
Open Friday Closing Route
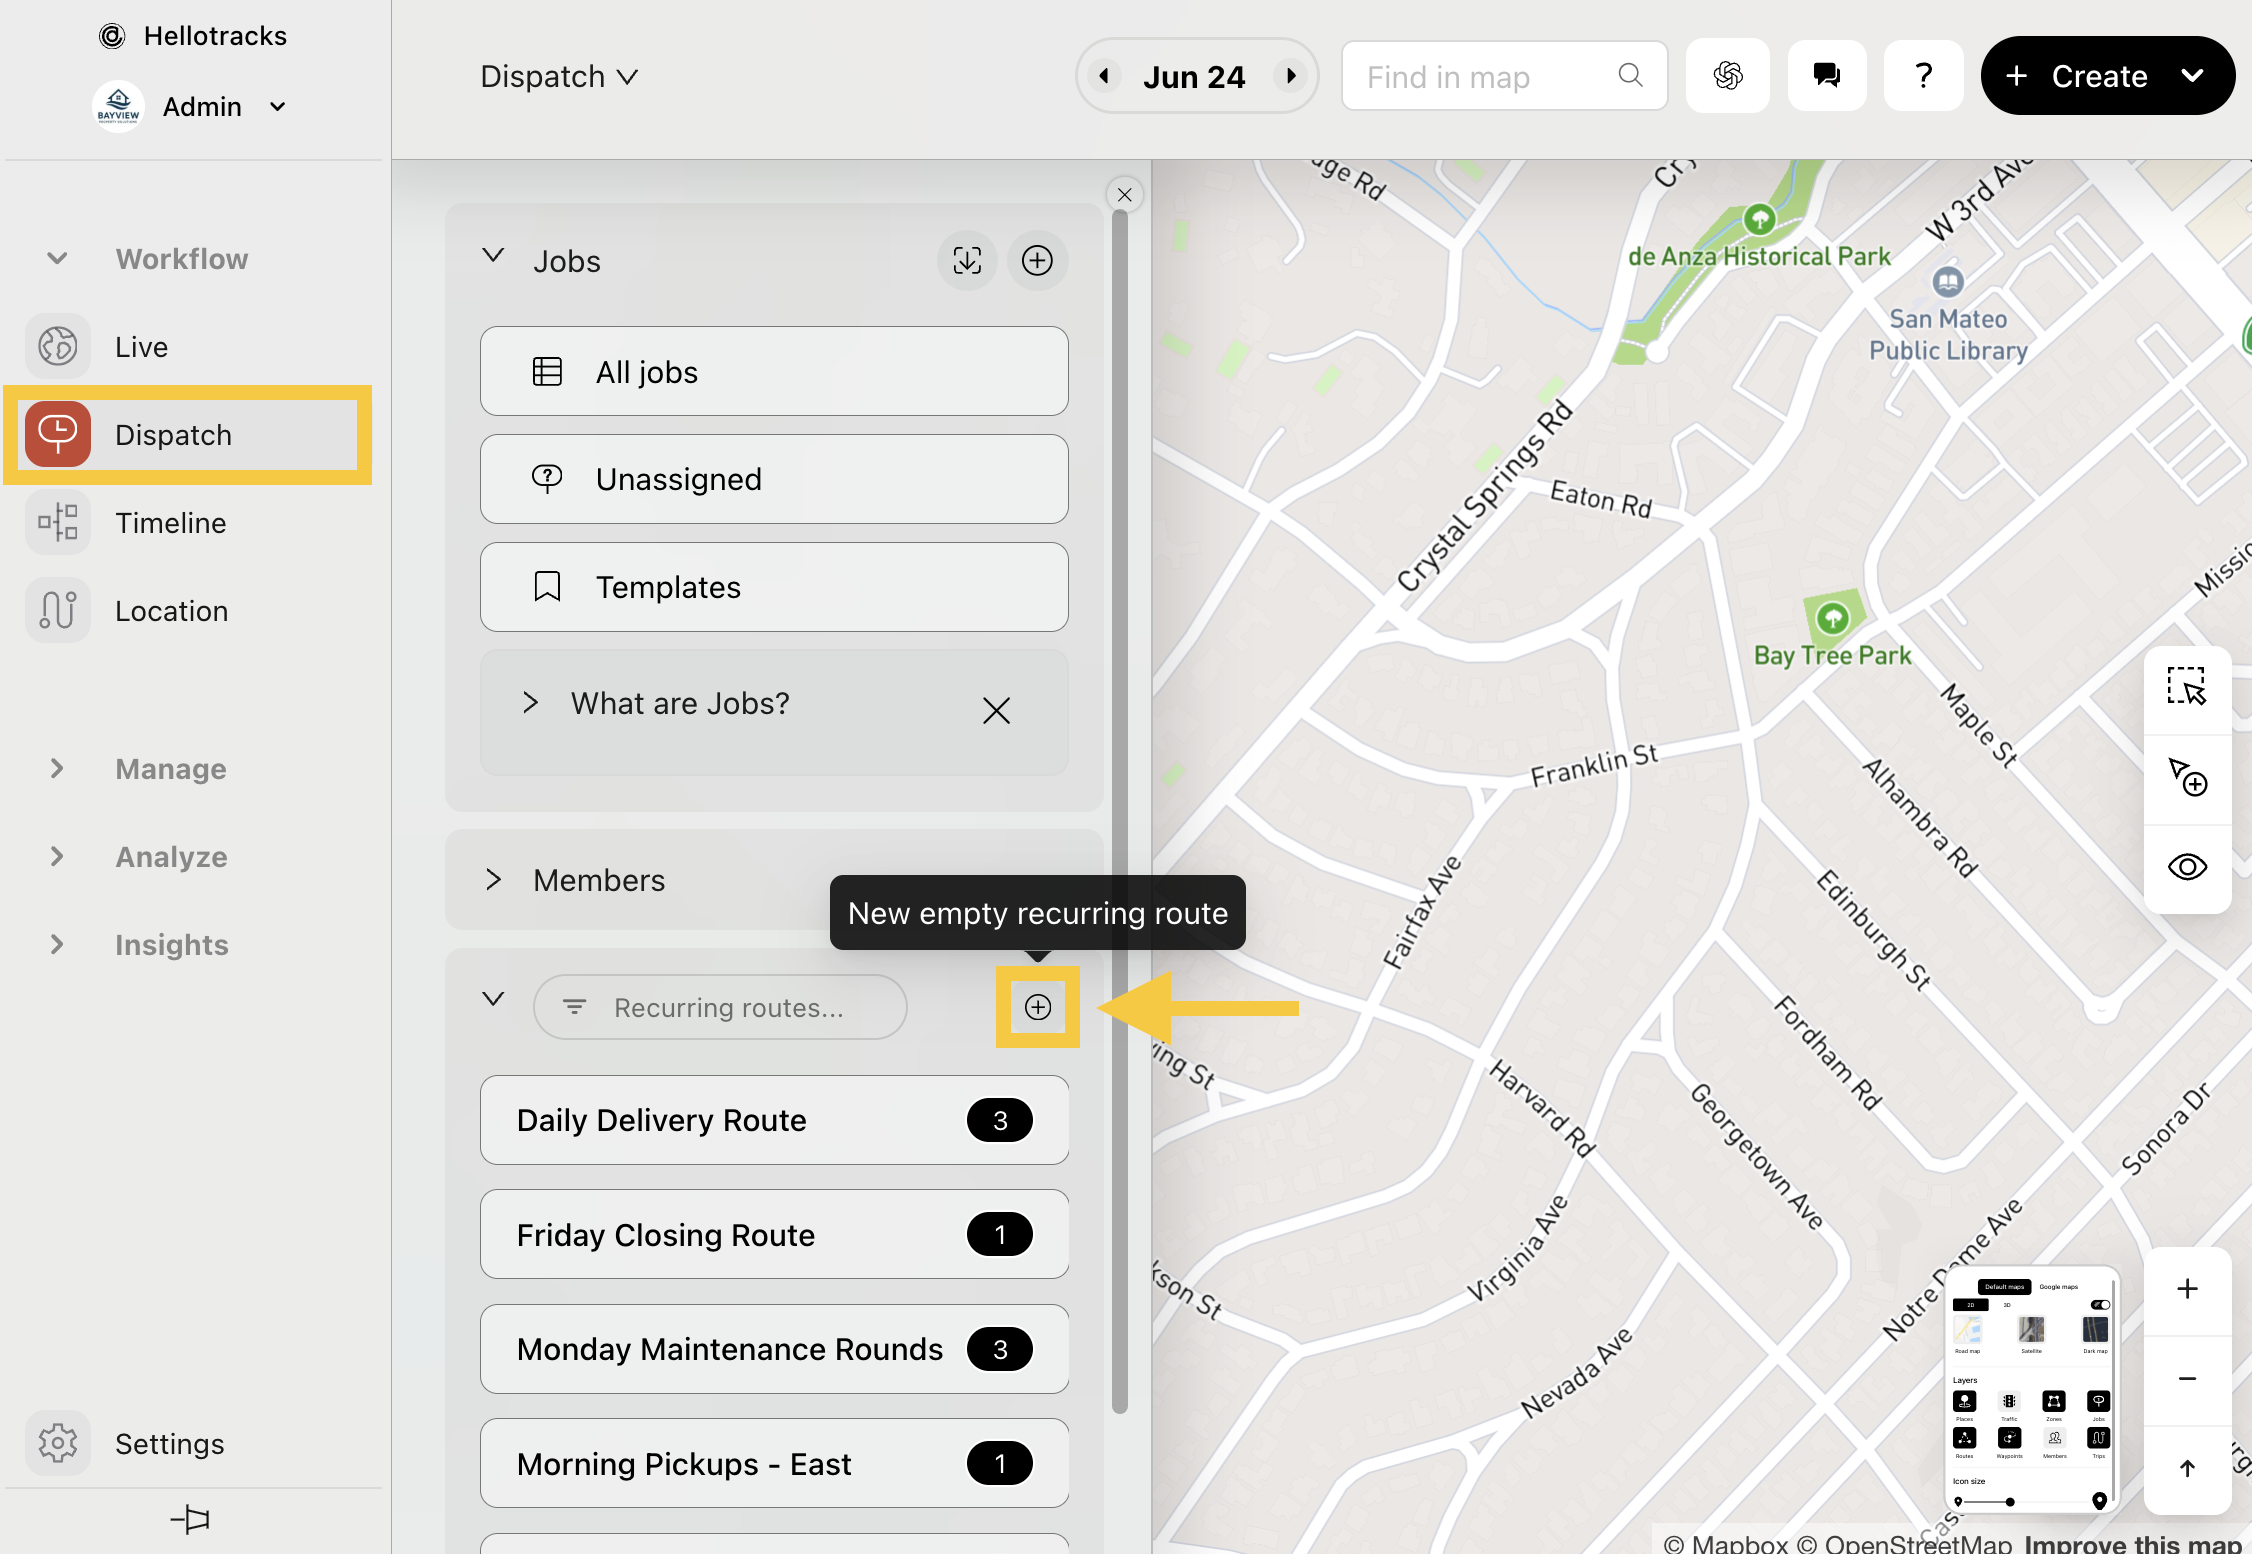[774, 1234]
